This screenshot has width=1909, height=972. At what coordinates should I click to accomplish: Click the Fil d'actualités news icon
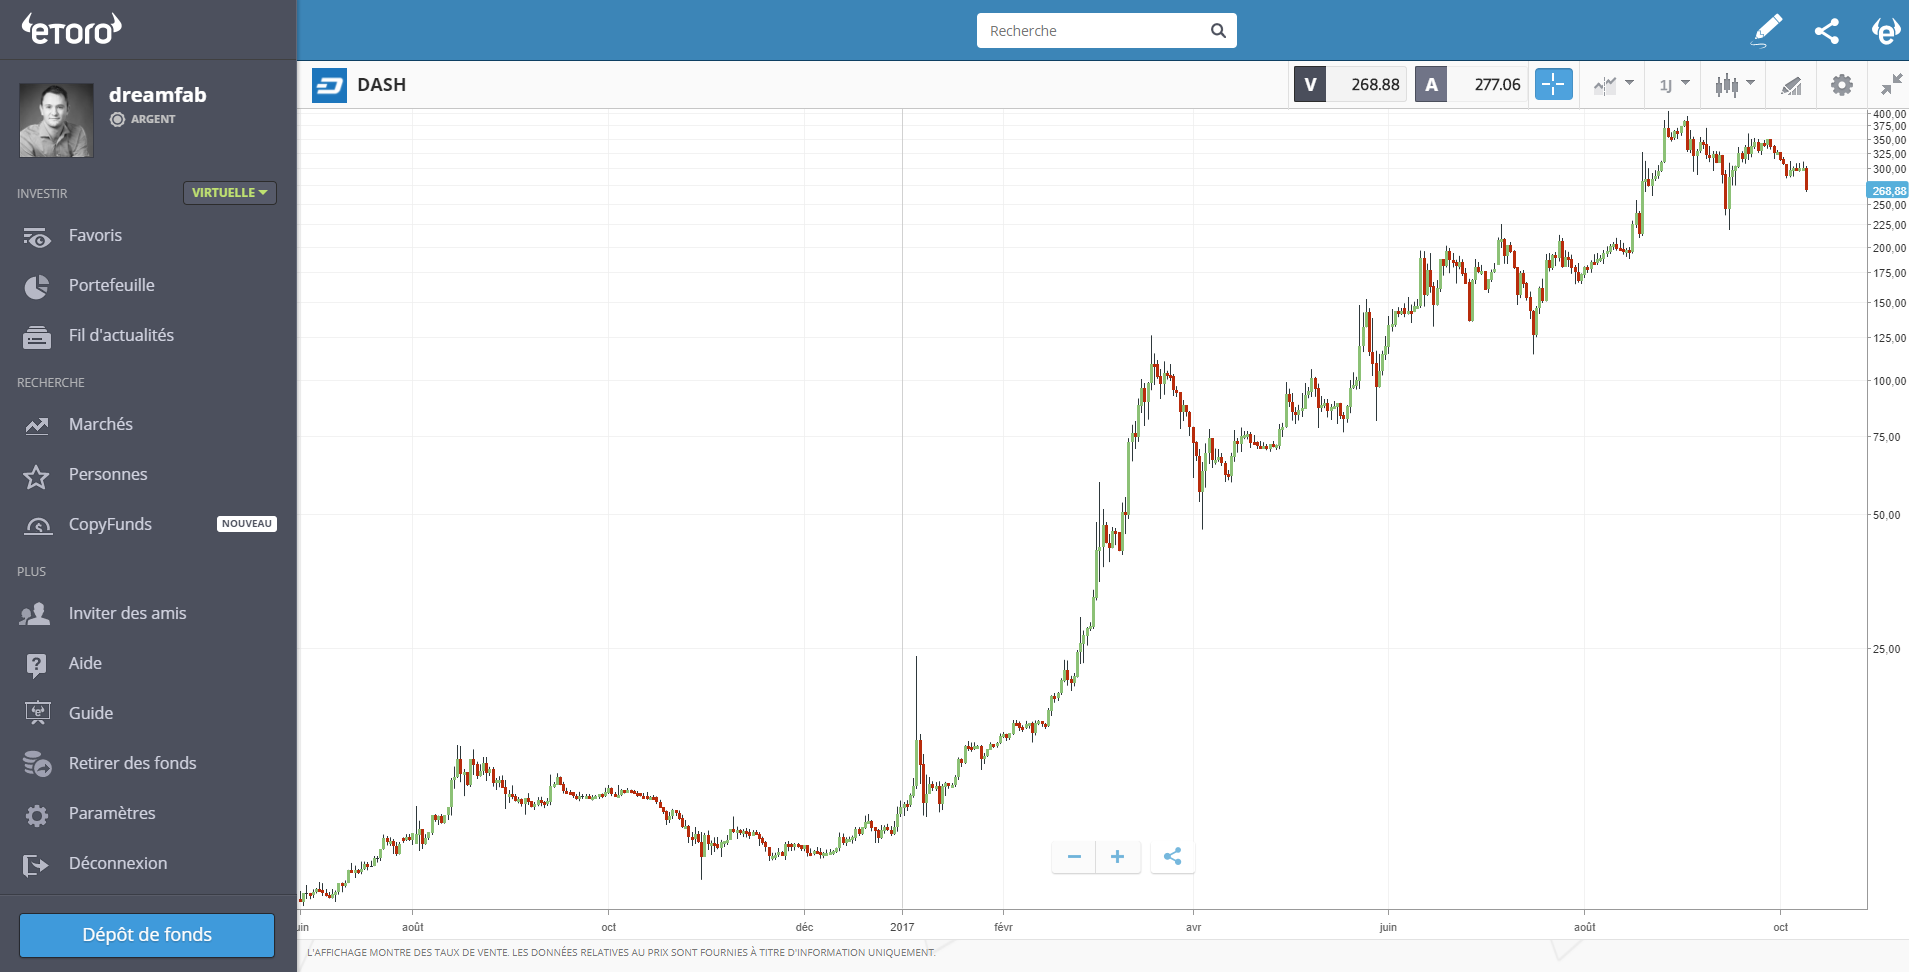tap(37, 337)
